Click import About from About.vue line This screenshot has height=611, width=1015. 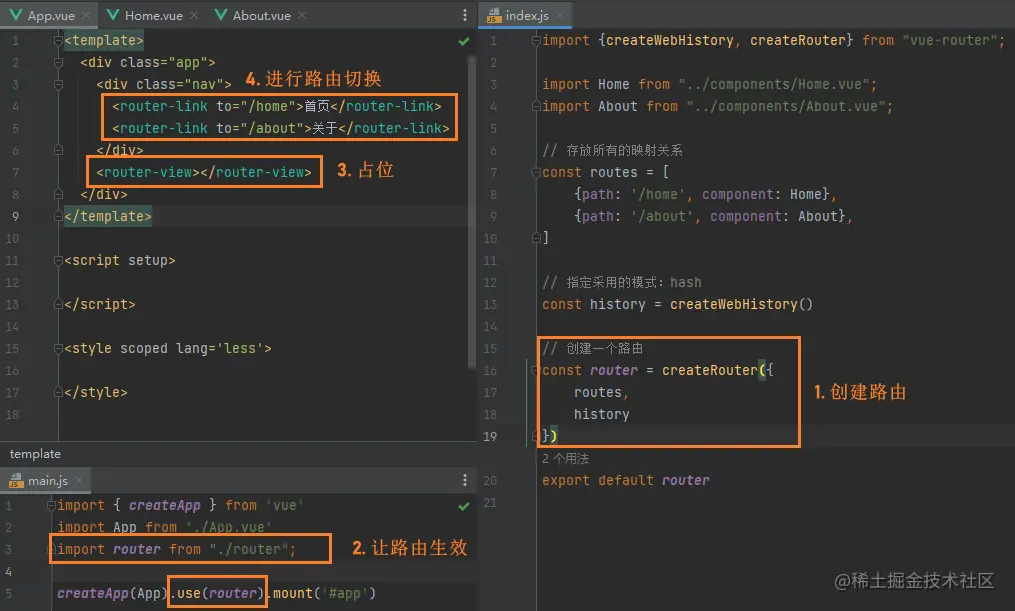tap(717, 106)
